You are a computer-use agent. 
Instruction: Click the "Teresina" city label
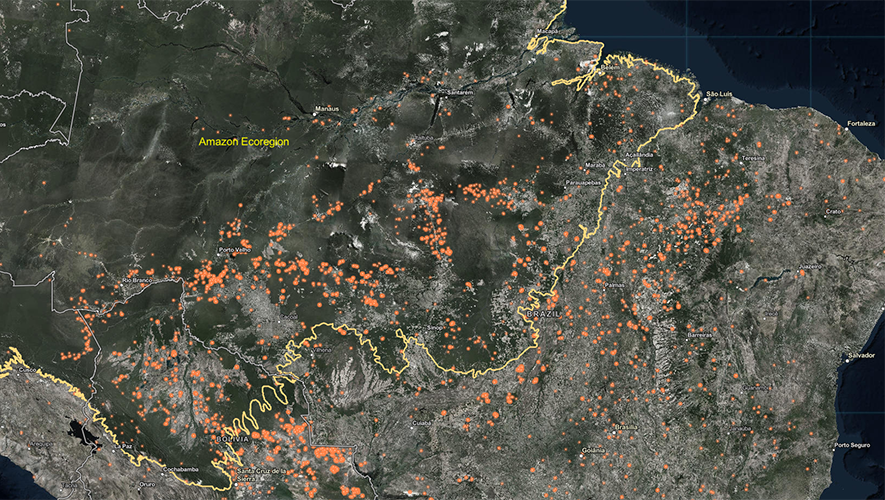[x=753, y=159]
